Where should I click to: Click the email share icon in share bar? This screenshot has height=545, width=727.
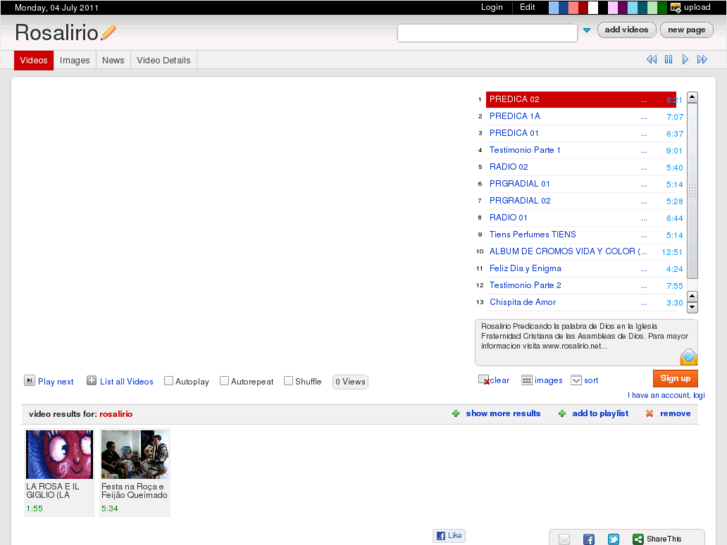pyautogui.click(x=564, y=539)
